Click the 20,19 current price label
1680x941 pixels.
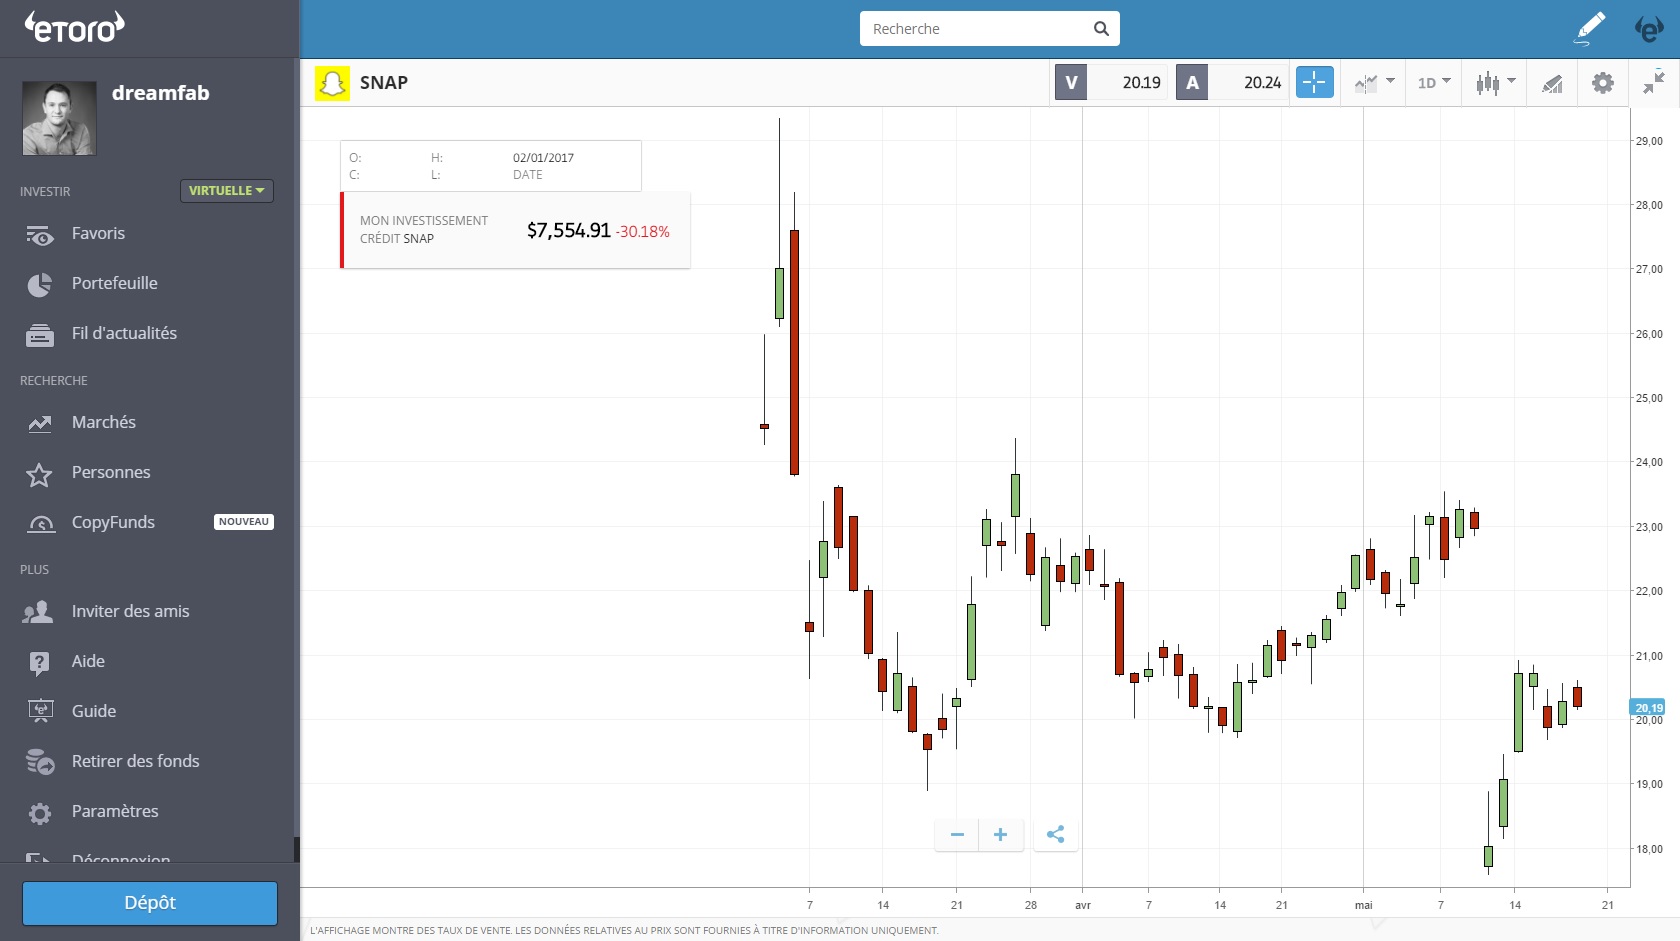point(1648,707)
